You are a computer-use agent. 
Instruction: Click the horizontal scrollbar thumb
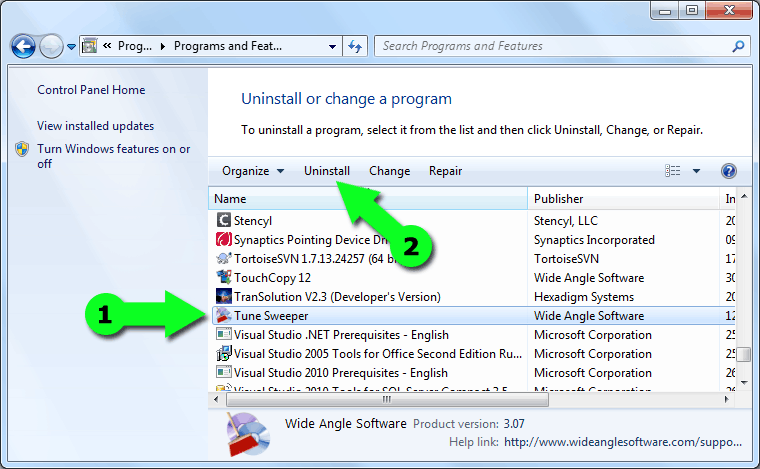(387, 399)
